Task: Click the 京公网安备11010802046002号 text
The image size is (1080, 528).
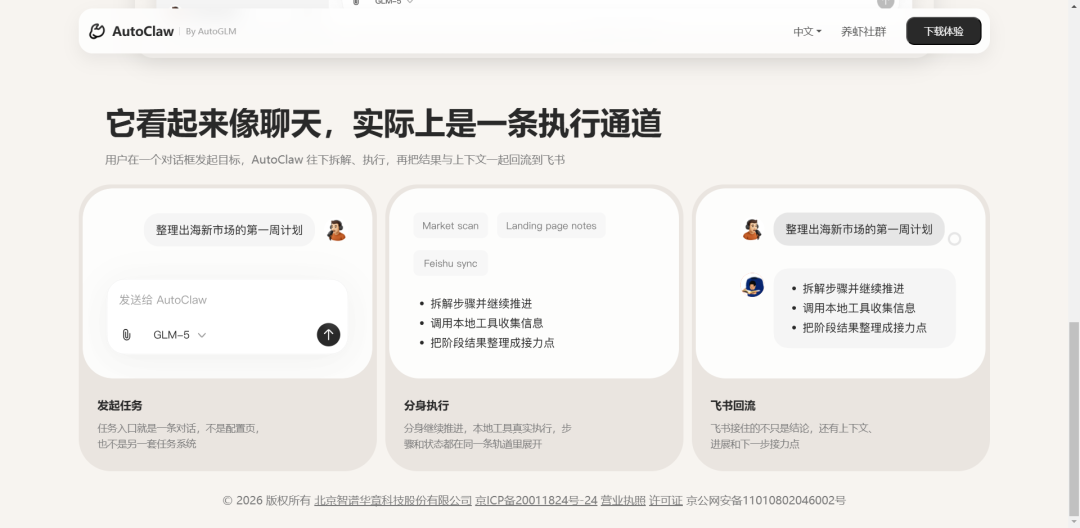Action: pos(766,500)
